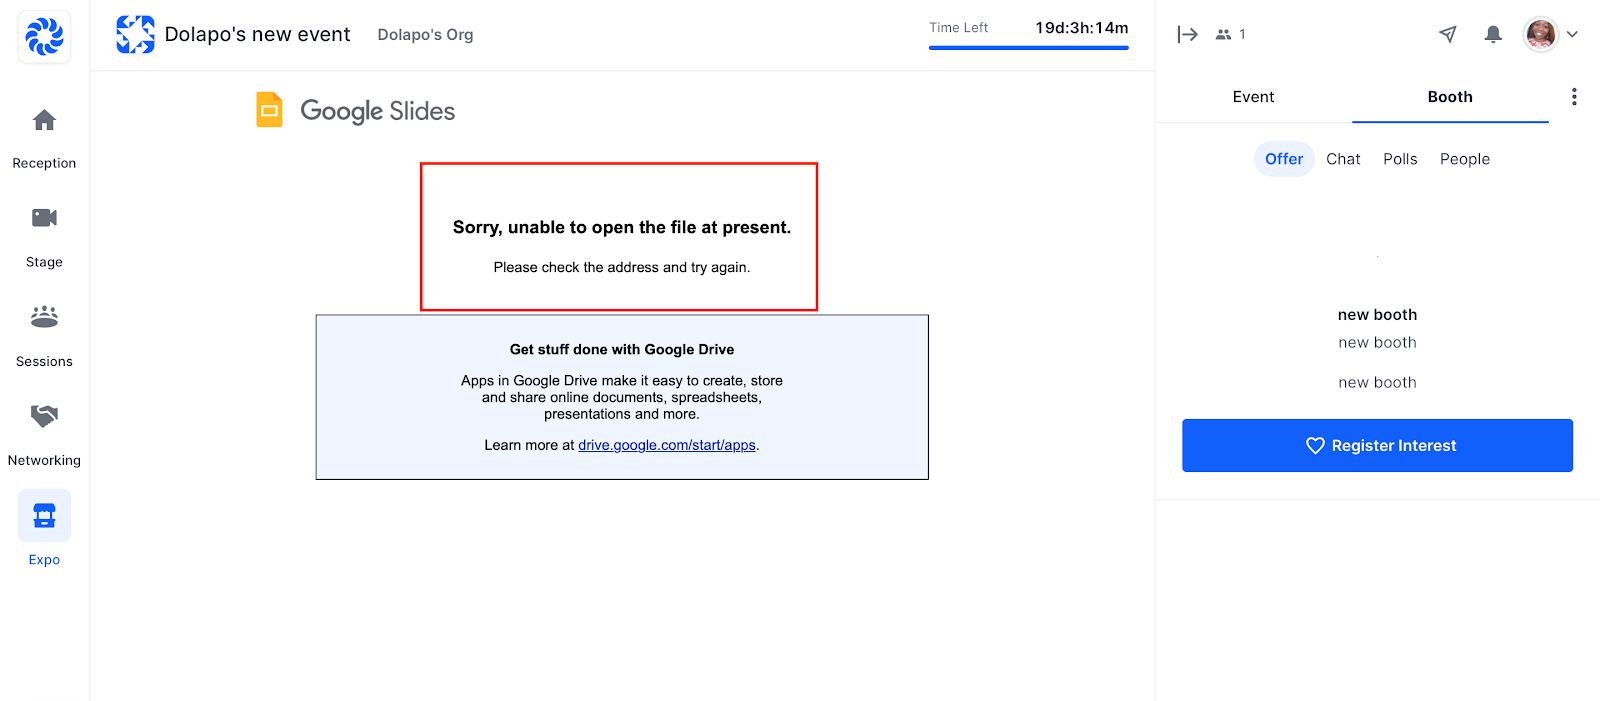Image resolution: width=1600 pixels, height=701 pixels.
Task: Open the Sessions people icon
Action: 44,317
